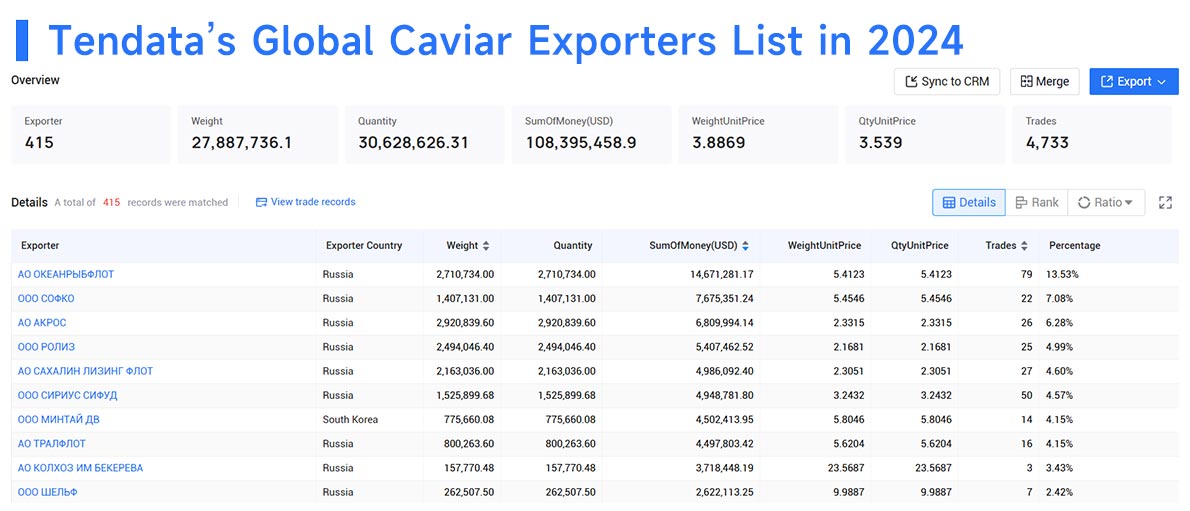Sort table by SumOfMoney(USD) arrows

[745, 246]
